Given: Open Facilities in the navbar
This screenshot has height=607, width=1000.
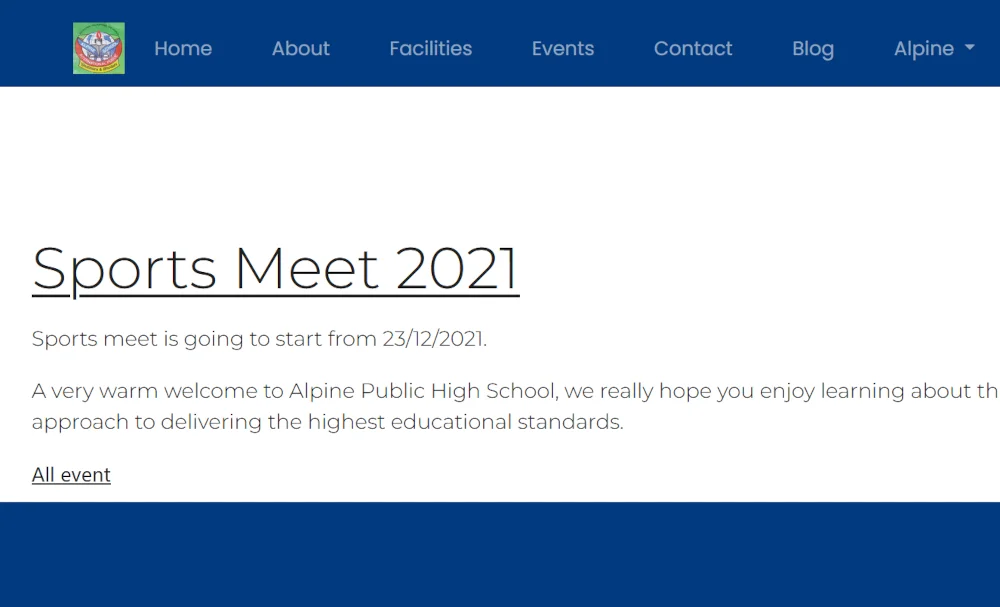Looking at the screenshot, I should point(430,48).
